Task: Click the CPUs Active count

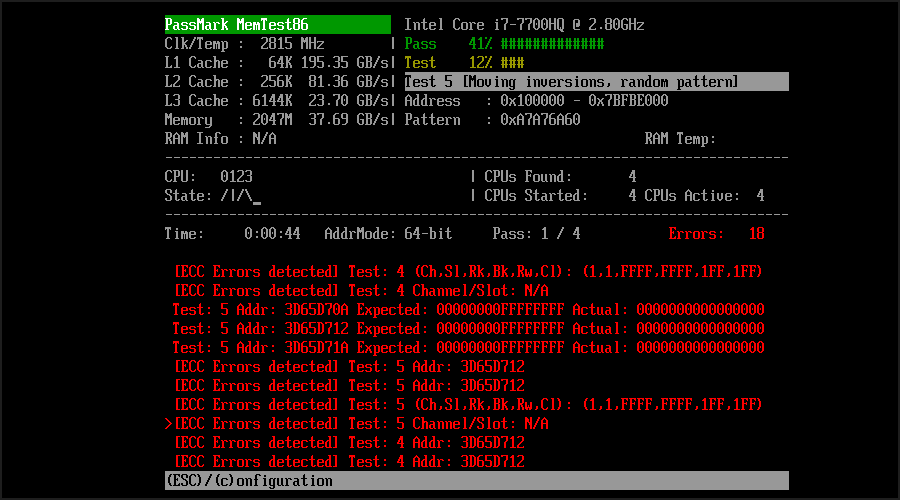Action: [x=761, y=195]
